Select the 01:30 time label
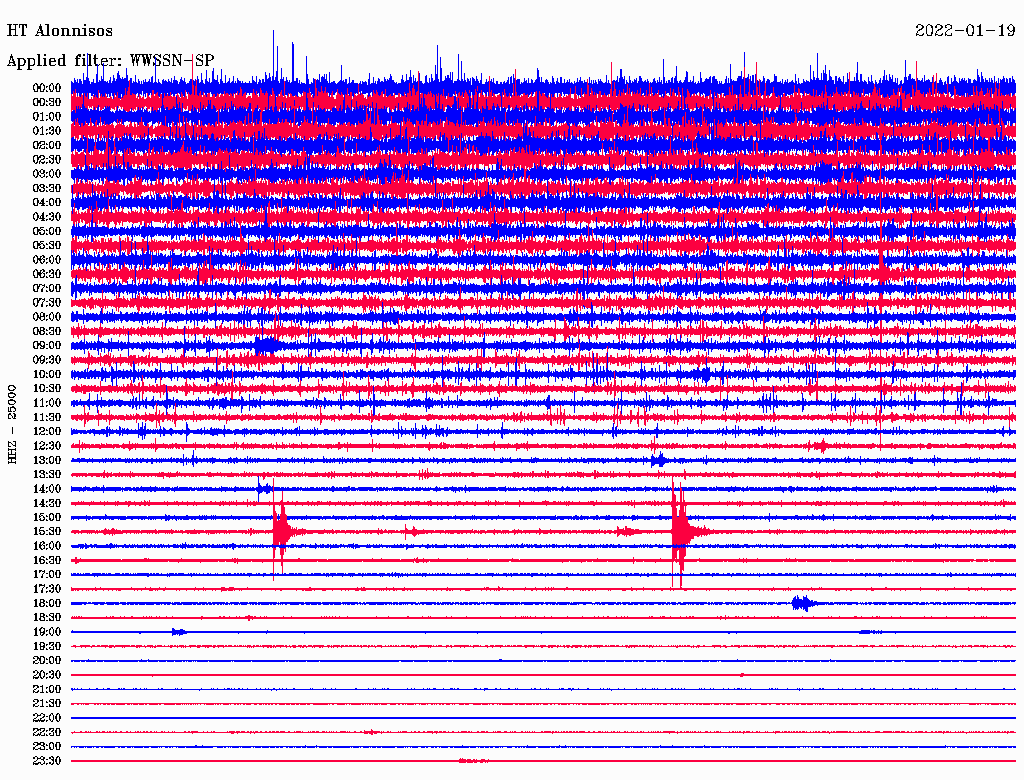1024x780 pixels. (x=47, y=131)
